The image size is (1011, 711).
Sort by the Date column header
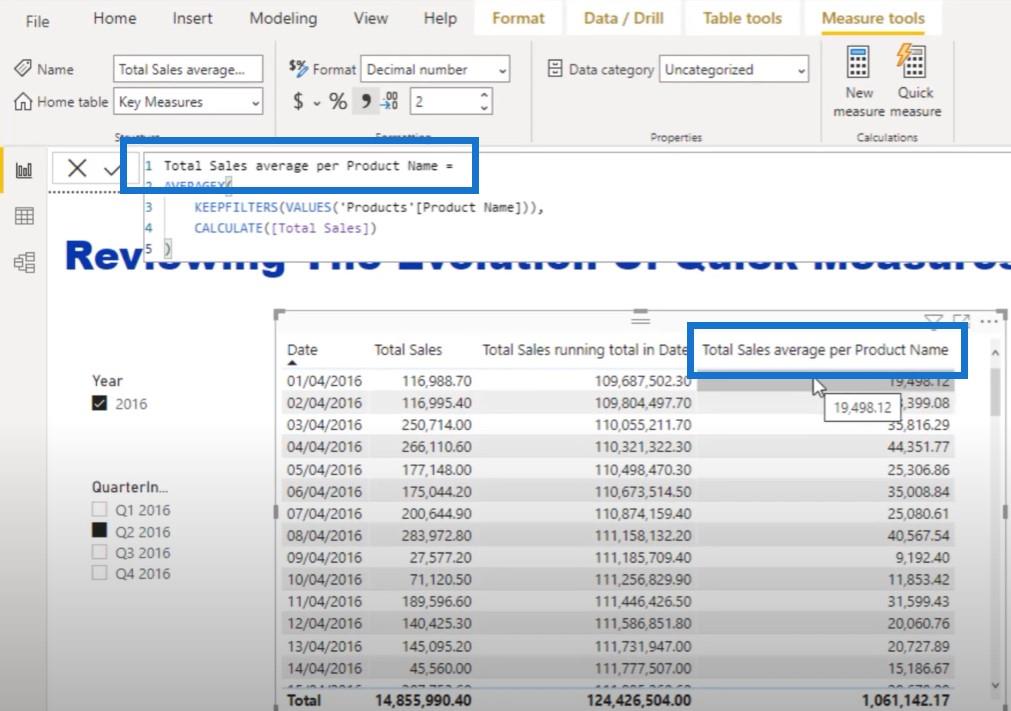coord(302,349)
